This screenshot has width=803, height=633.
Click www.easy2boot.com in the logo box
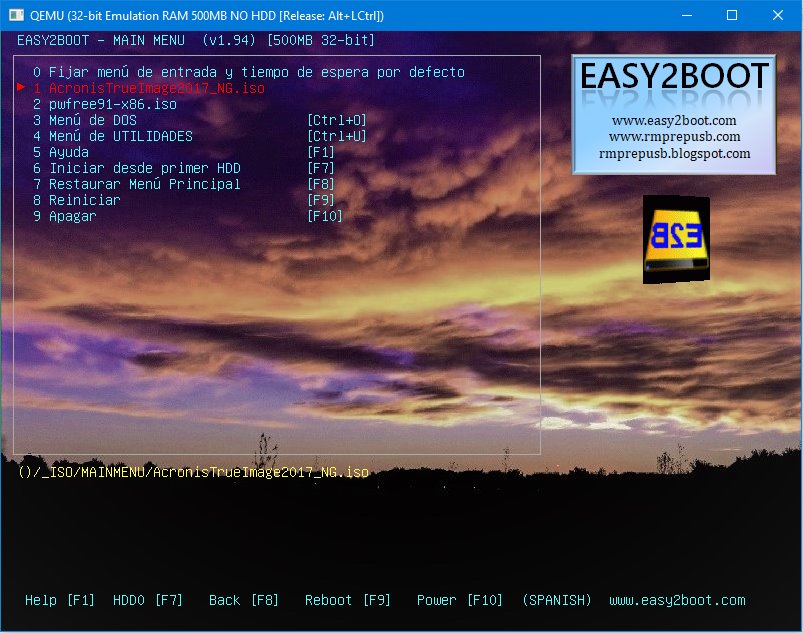674,120
